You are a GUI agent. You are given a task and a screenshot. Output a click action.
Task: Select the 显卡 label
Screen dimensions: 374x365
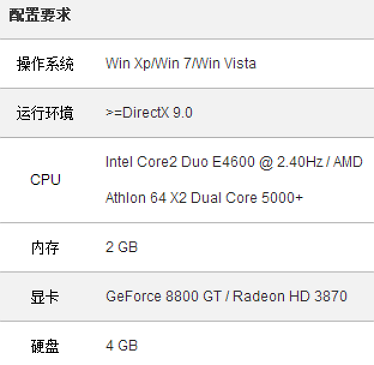click(45, 297)
